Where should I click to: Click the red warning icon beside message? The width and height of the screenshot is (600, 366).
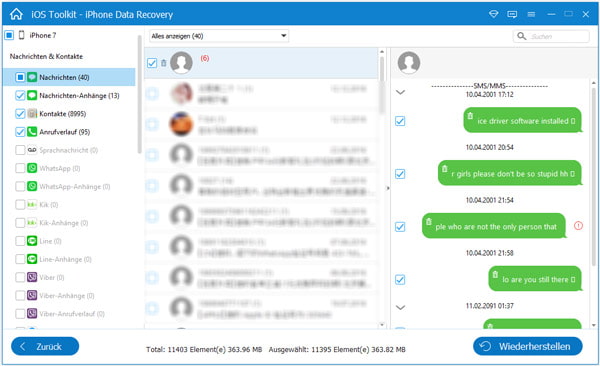(x=578, y=226)
